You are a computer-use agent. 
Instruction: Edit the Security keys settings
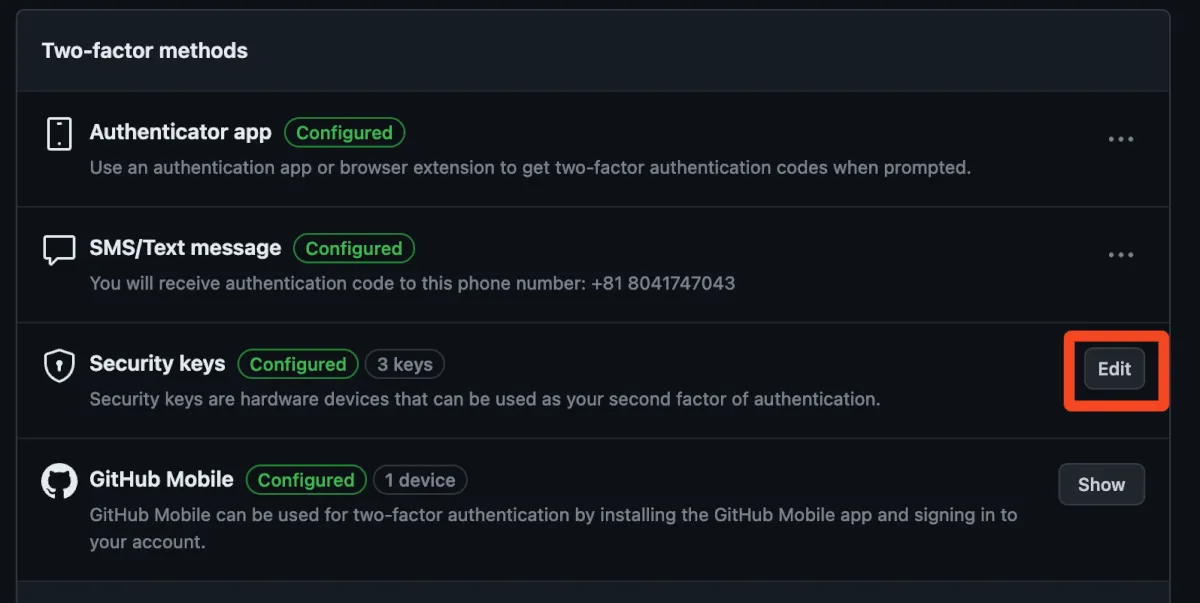[1114, 369]
